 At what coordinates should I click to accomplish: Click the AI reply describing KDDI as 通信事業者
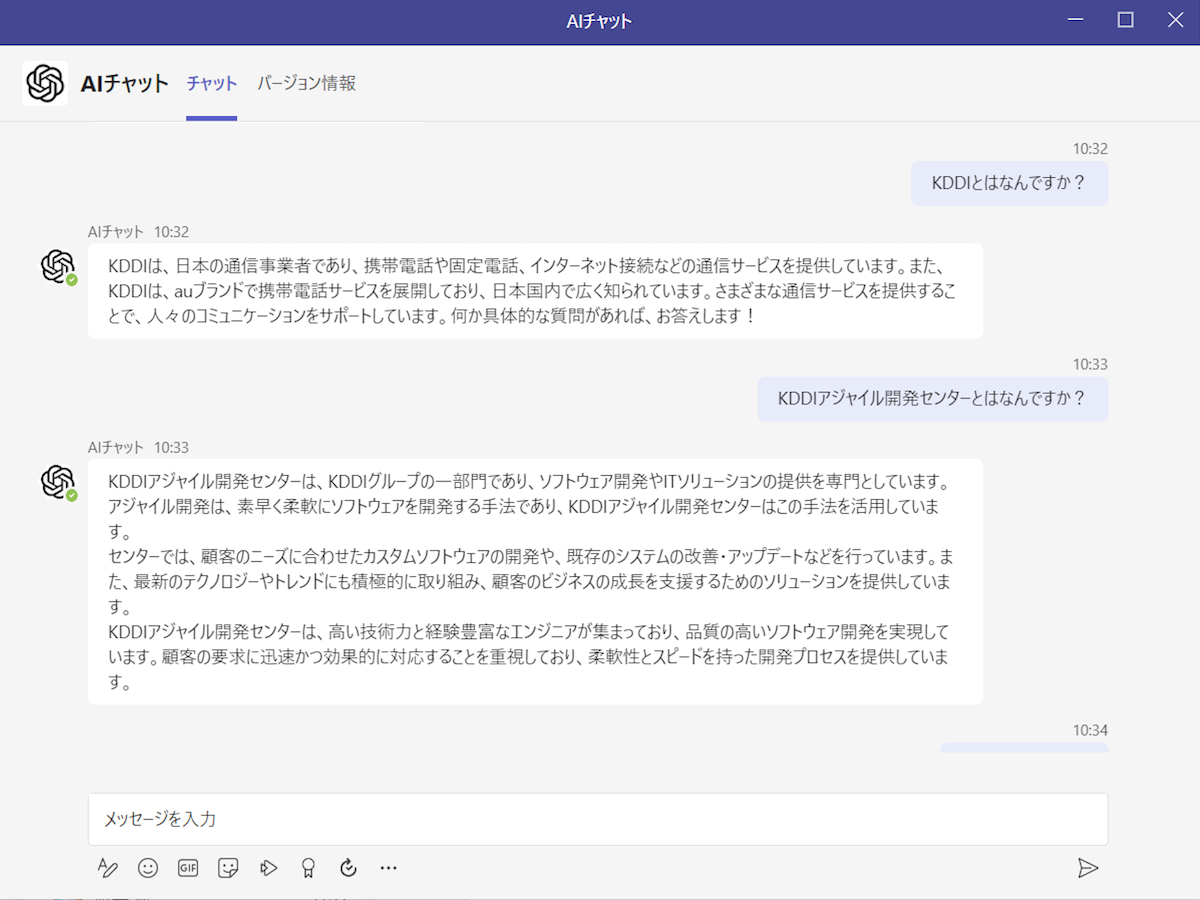point(535,291)
